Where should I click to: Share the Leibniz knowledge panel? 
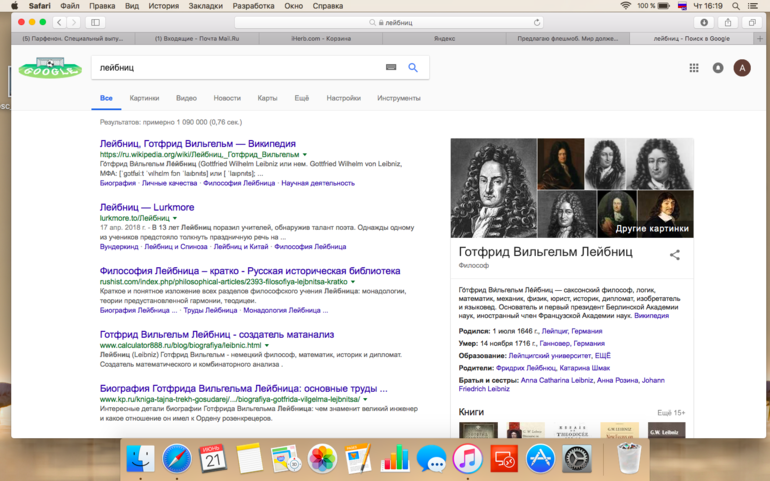(x=675, y=255)
